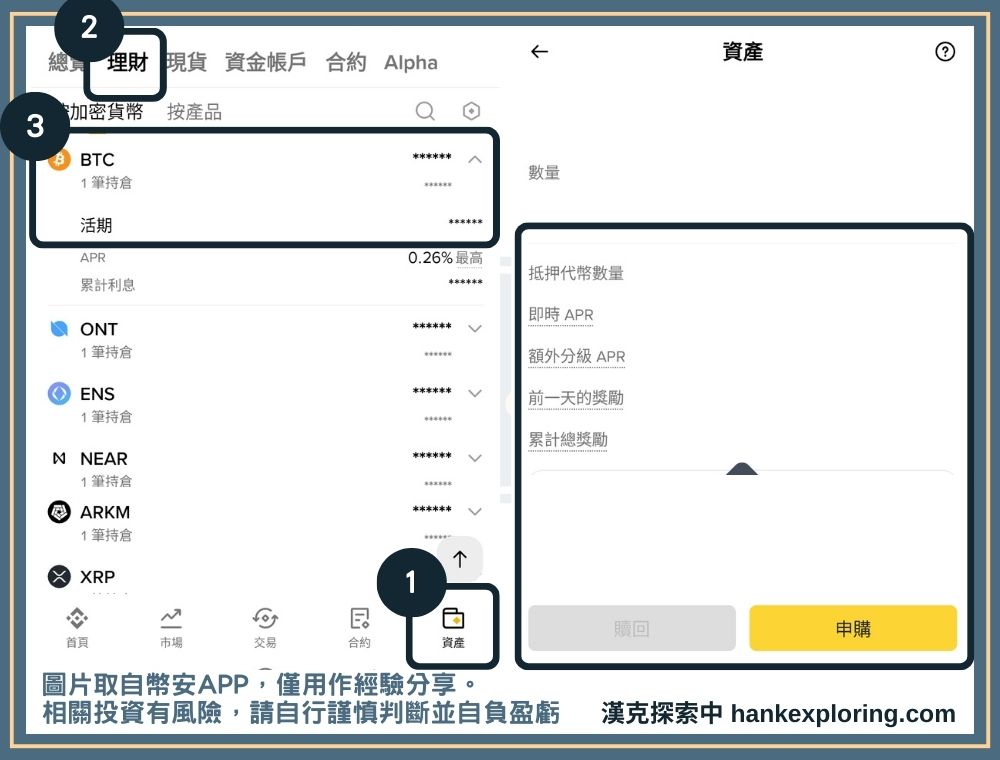This screenshot has height=760, width=1000.
Task: Click the BTC coin logo
Action: click(58, 159)
